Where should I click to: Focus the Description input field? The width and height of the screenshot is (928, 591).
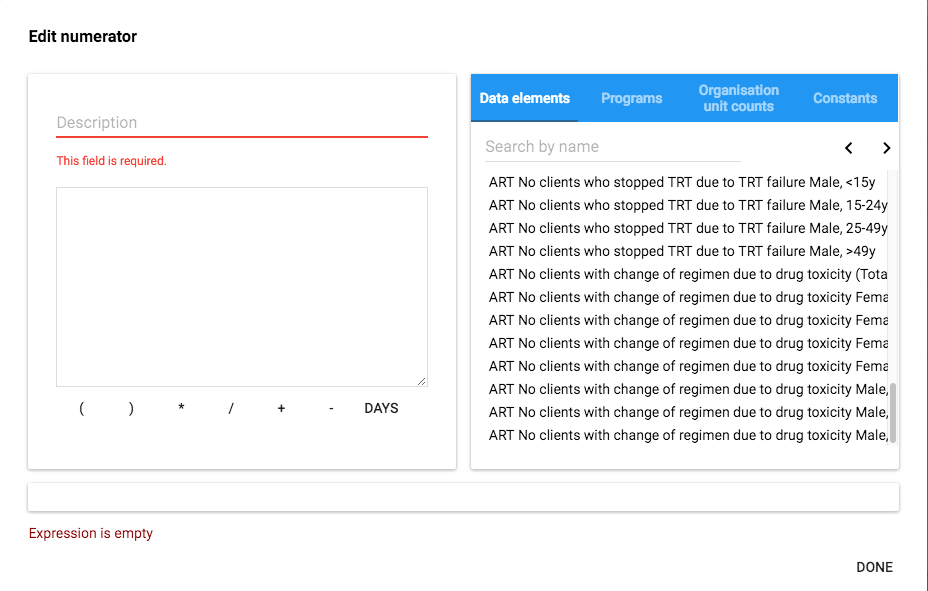[241, 123]
